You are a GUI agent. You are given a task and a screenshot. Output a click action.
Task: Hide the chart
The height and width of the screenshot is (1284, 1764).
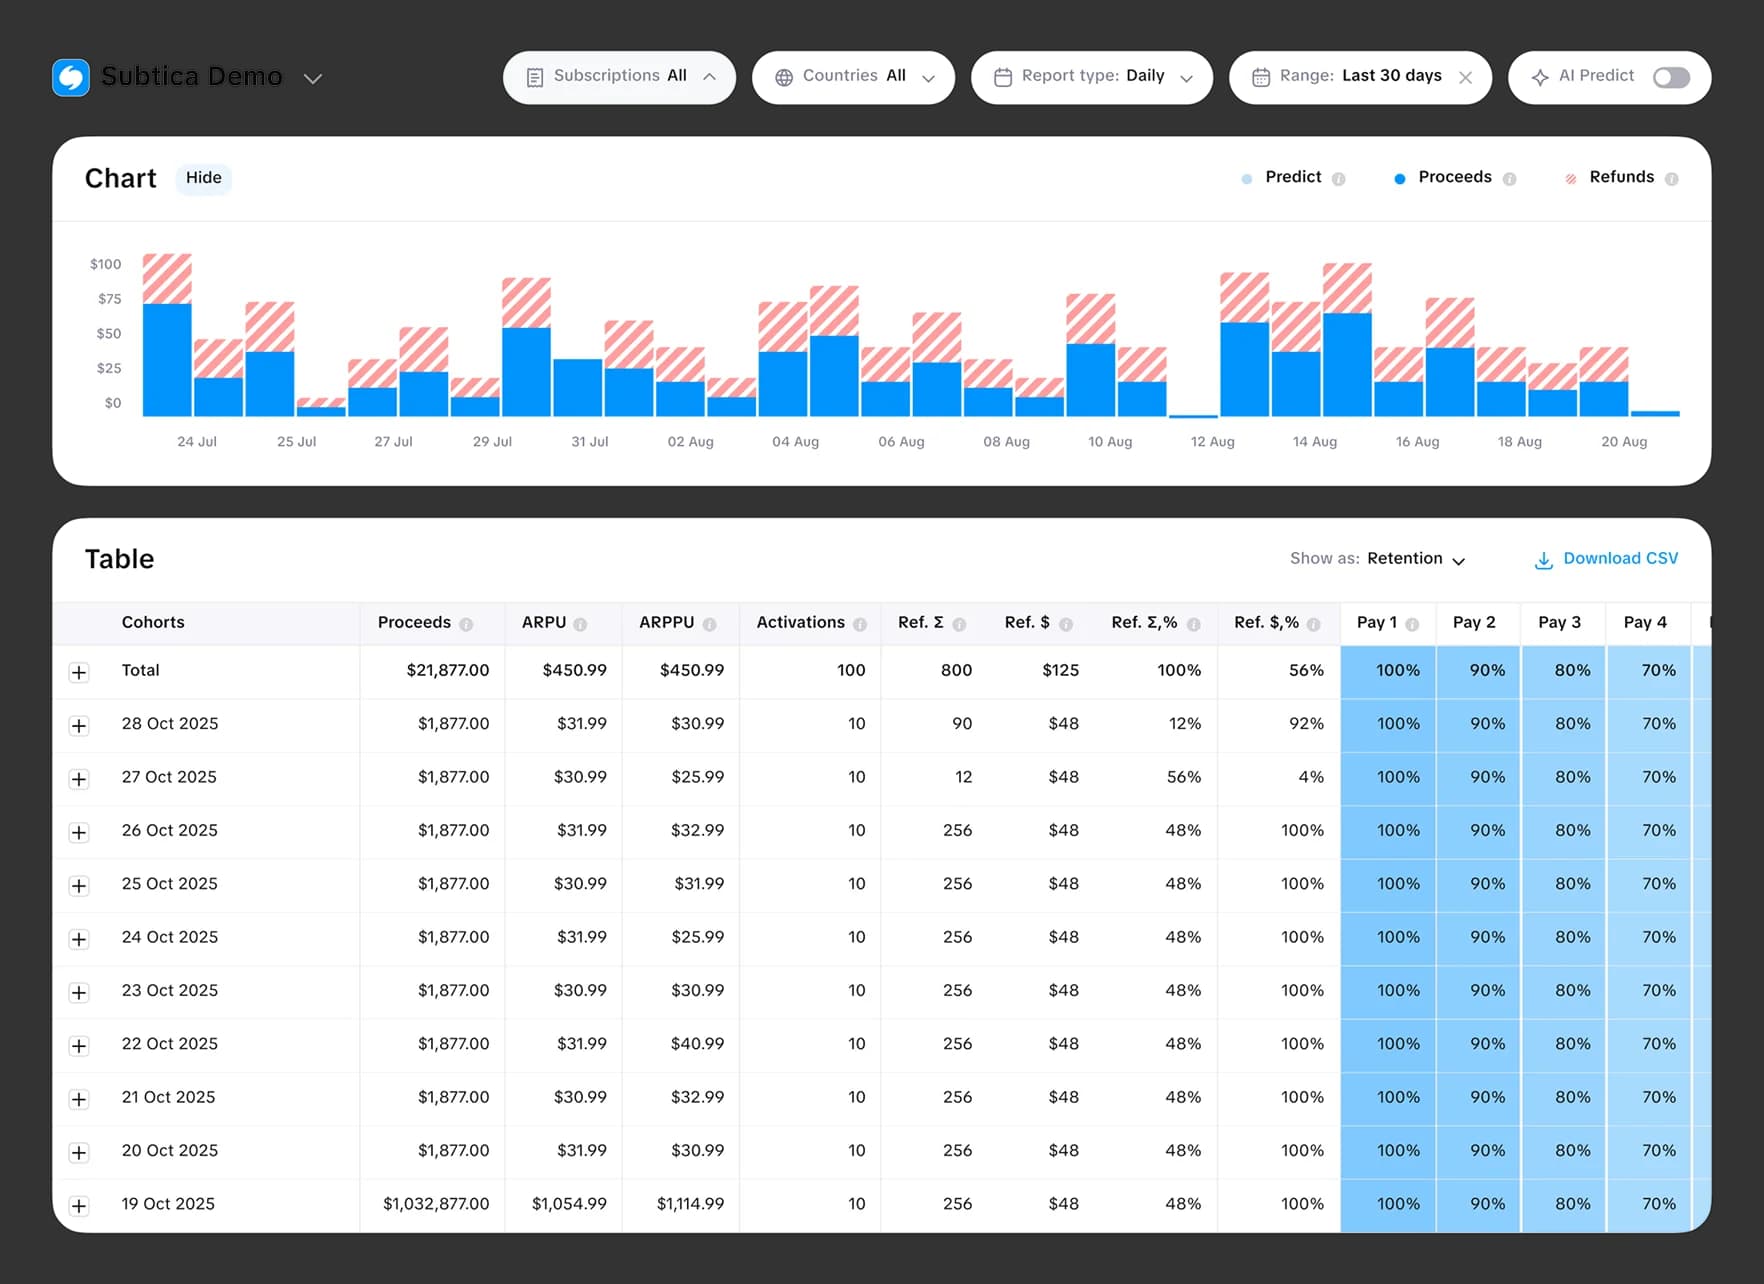click(x=203, y=178)
